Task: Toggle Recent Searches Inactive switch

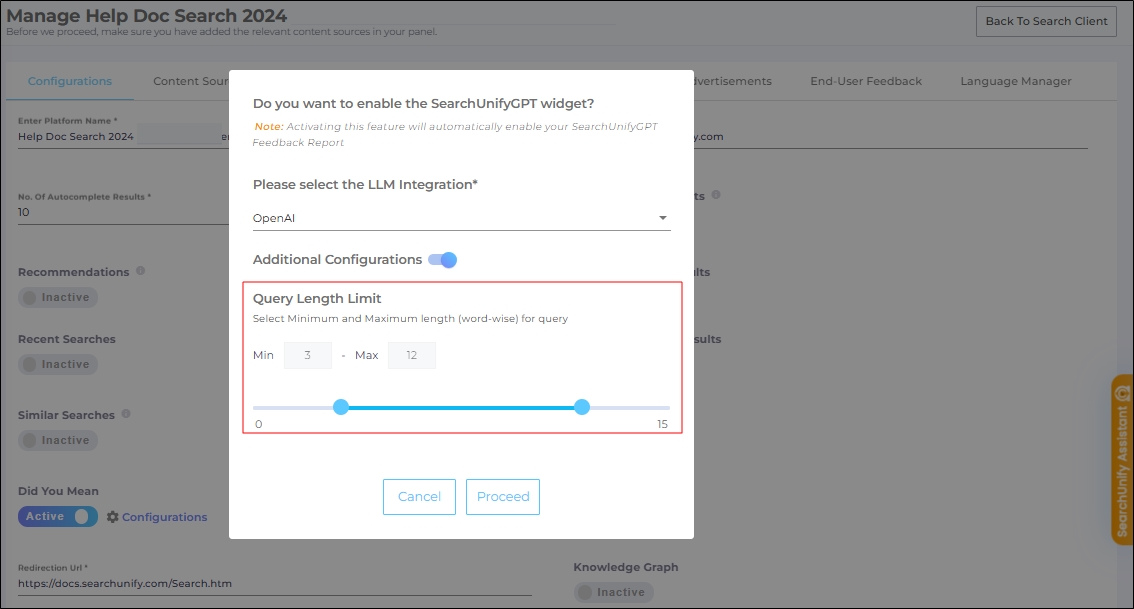Action: [58, 364]
